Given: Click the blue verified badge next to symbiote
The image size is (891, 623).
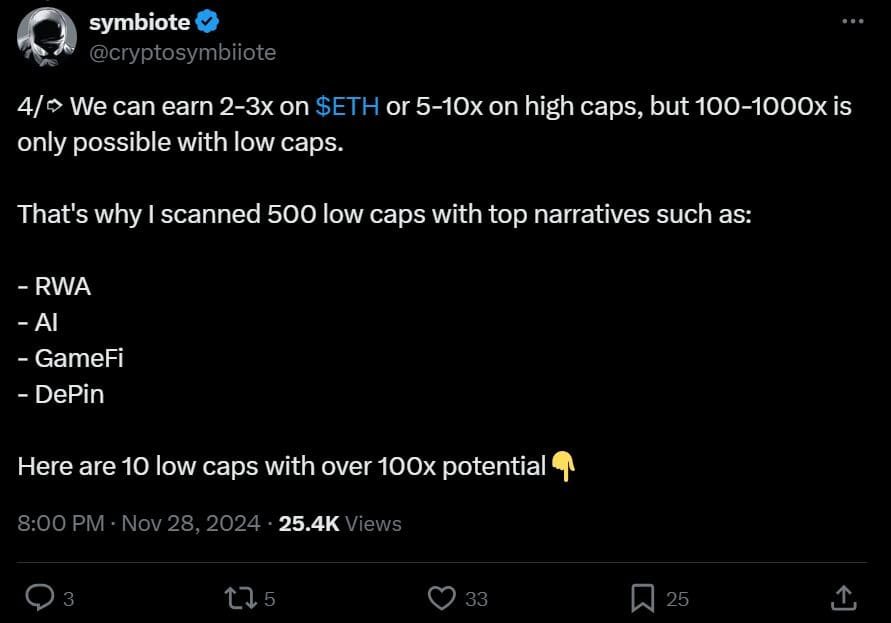Looking at the screenshot, I should tap(205, 20).
